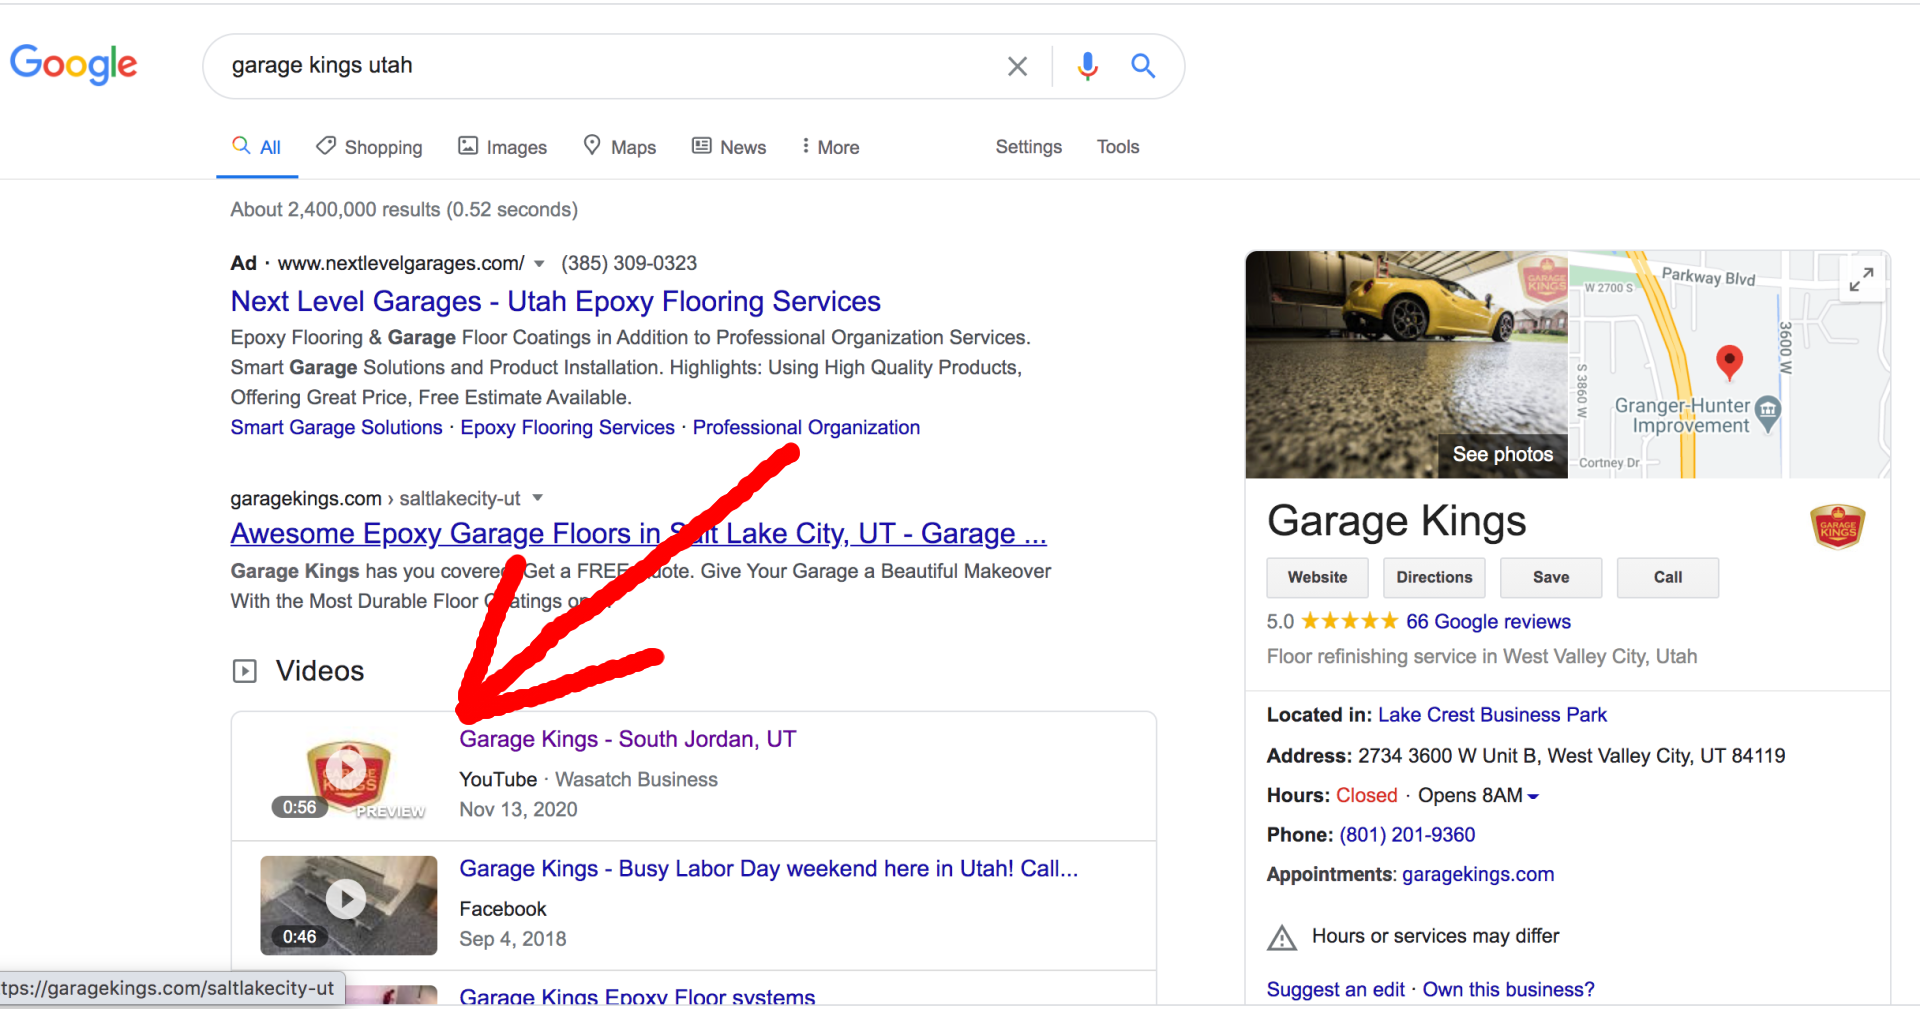Image resolution: width=1920 pixels, height=1009 pixels.
Task: Open Garage Kings Epoxy Floor systems link
Action: (637, 997)
